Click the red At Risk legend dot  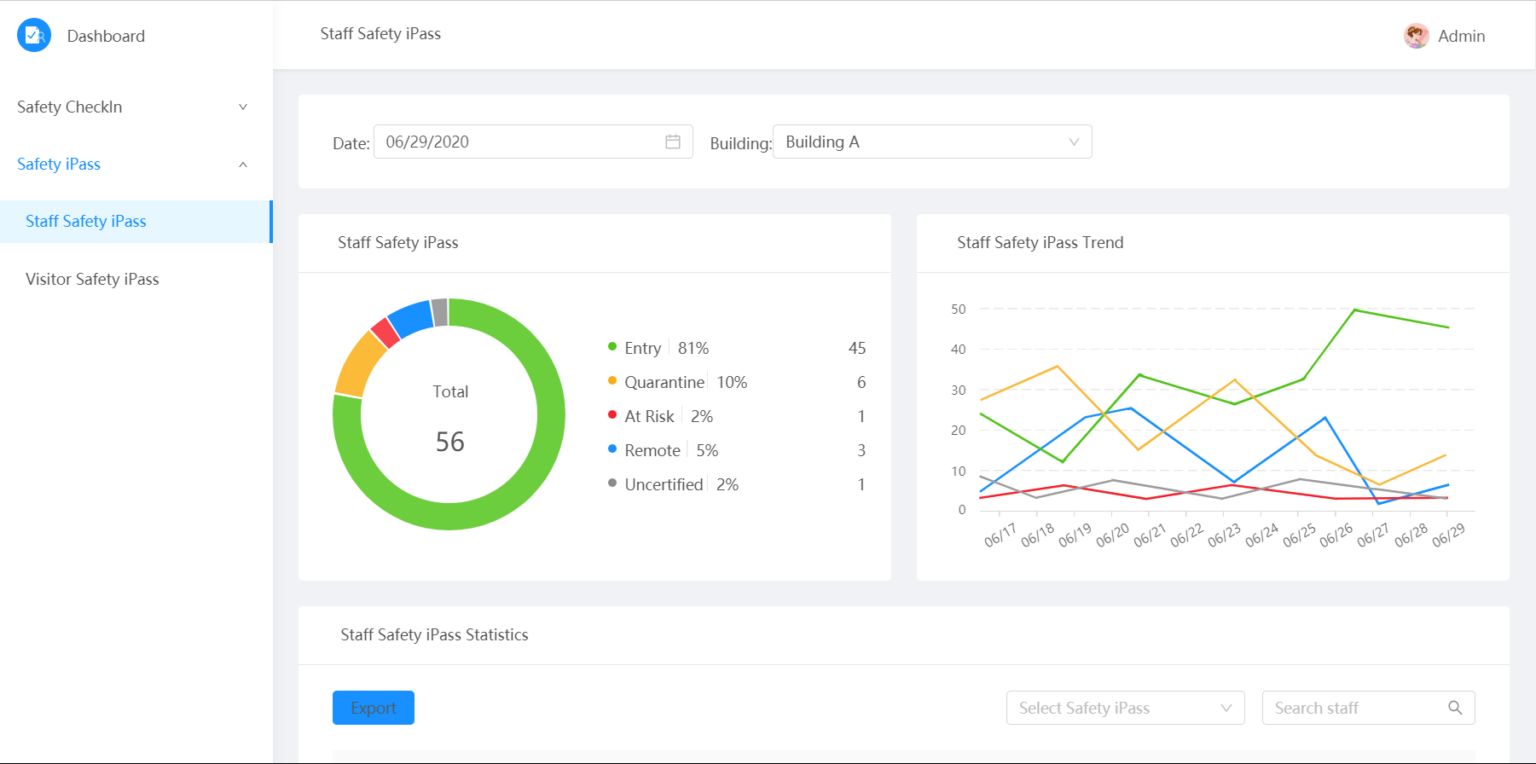click(x=612, y=415)
